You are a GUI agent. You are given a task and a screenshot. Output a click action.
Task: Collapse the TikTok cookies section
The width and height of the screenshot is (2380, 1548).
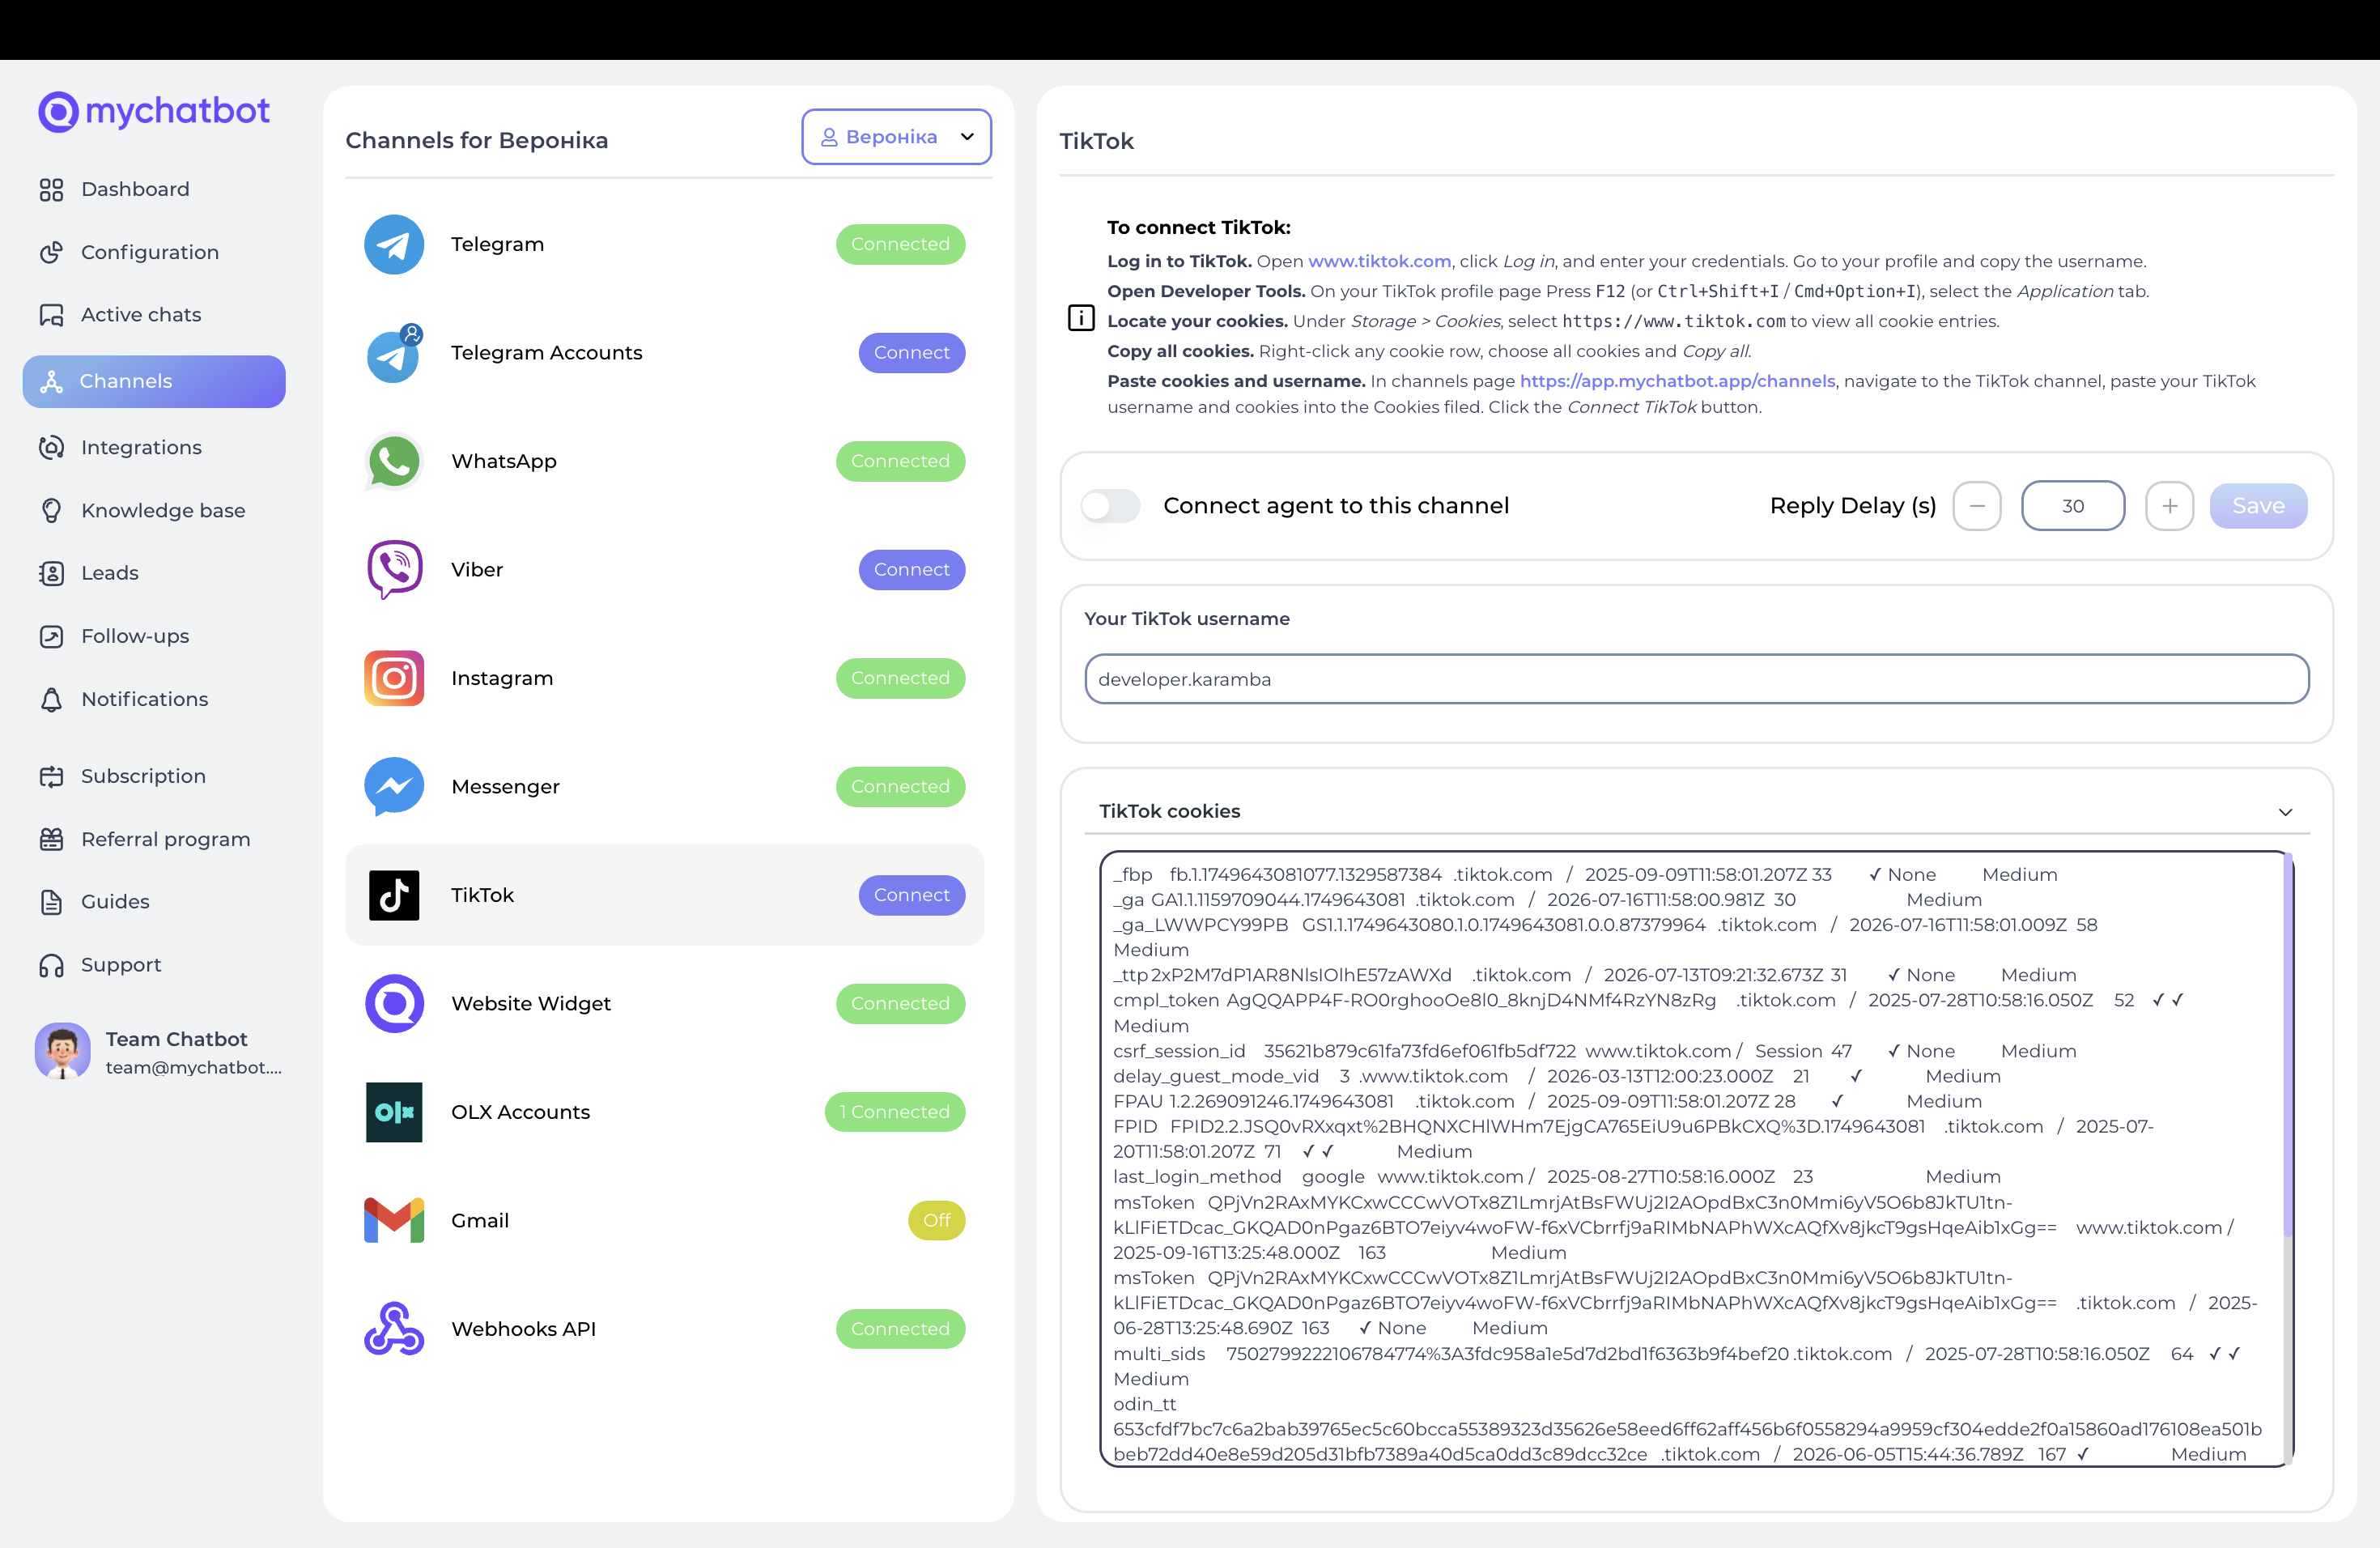2284,812
